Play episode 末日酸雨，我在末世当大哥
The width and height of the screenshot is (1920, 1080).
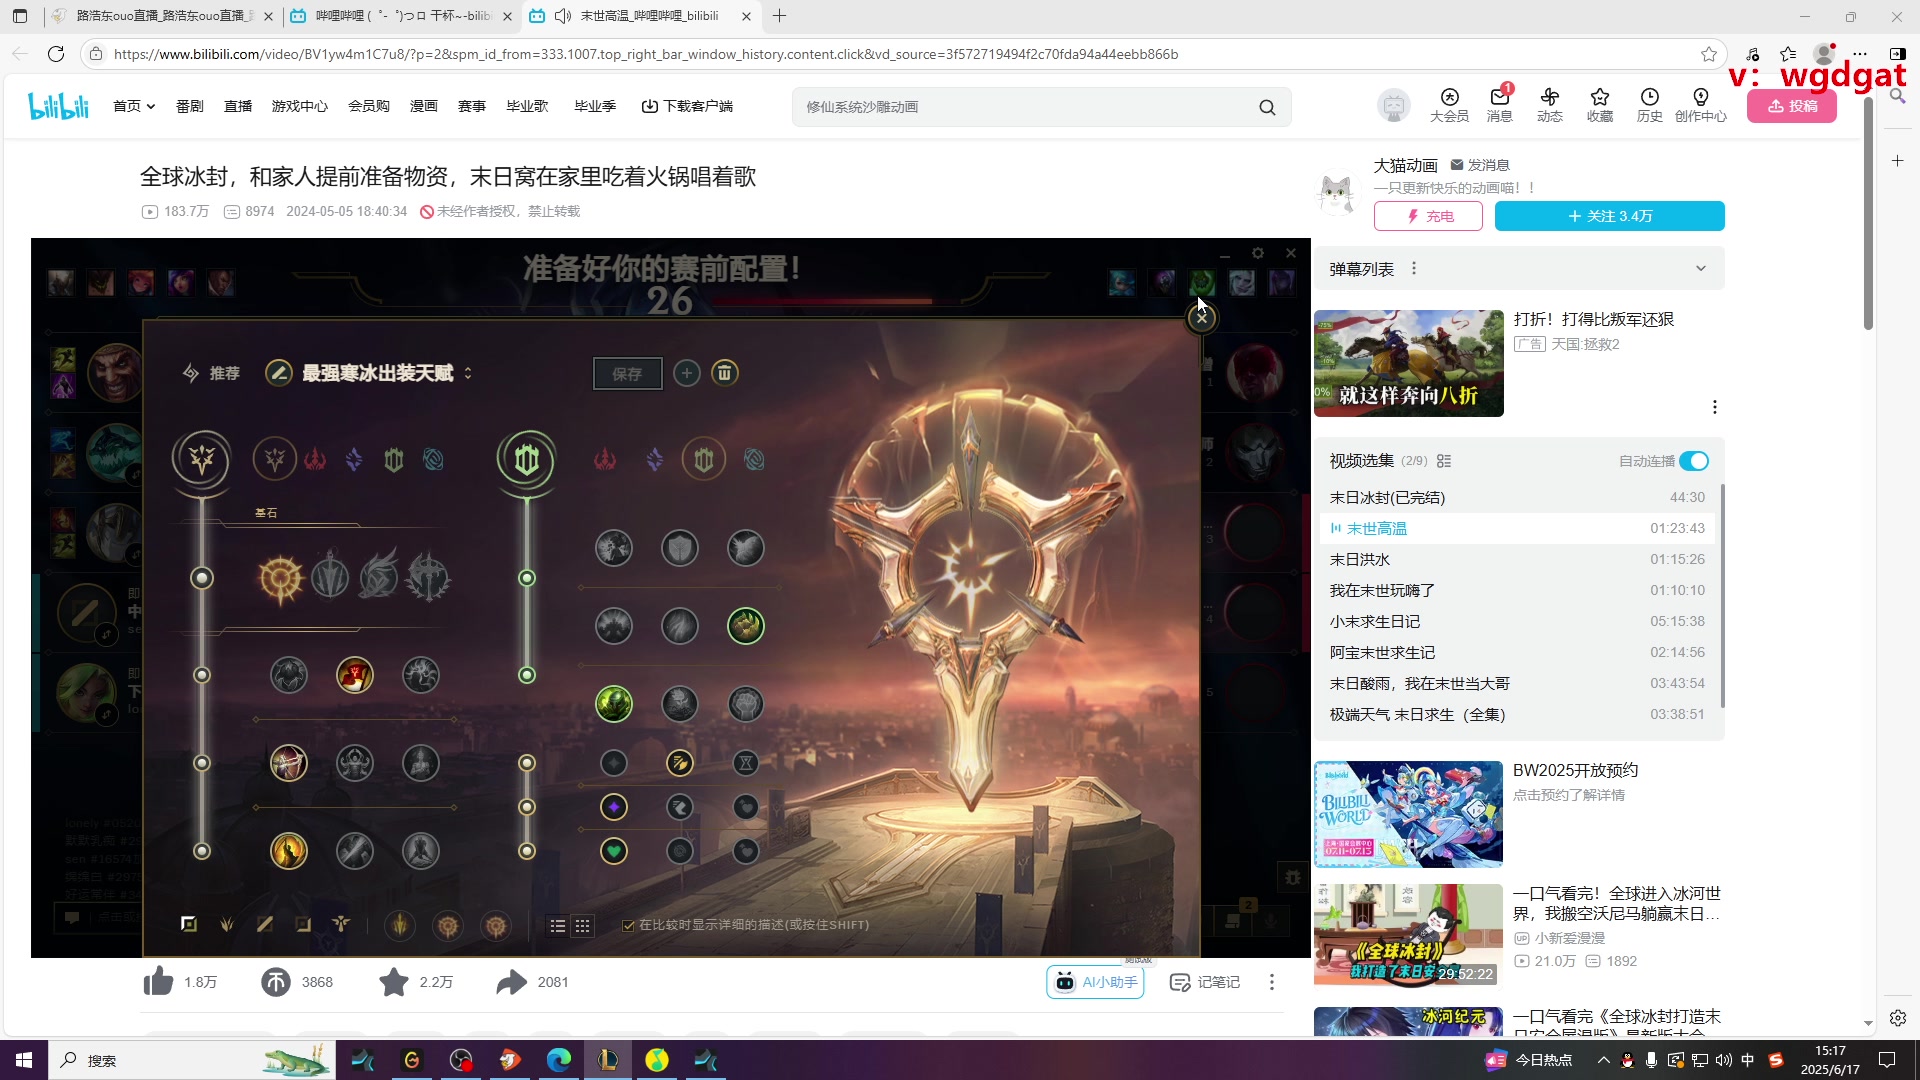(x=1517, y=683)
